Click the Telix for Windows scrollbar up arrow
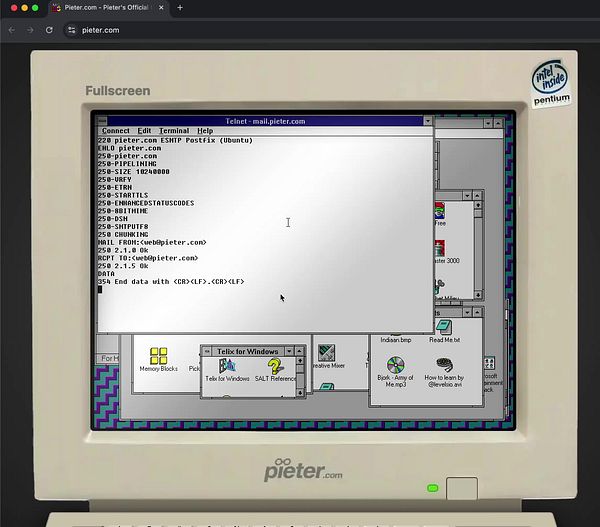The height and width of the screenshot is (527, 600). coord(300,361)
